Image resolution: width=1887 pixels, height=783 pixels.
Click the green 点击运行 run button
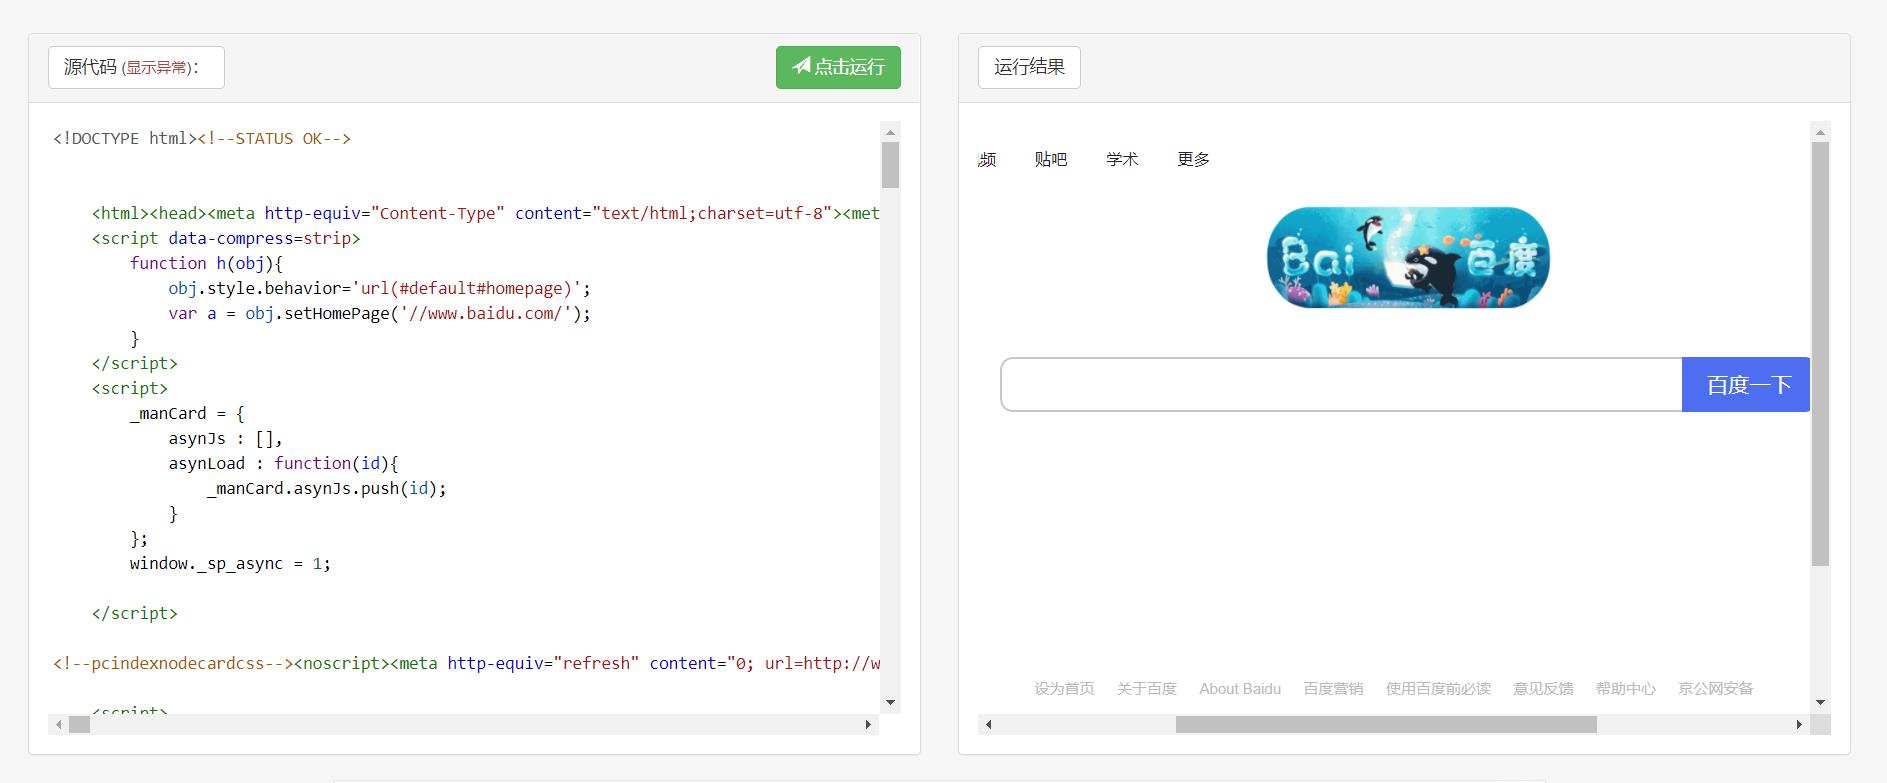838,67
